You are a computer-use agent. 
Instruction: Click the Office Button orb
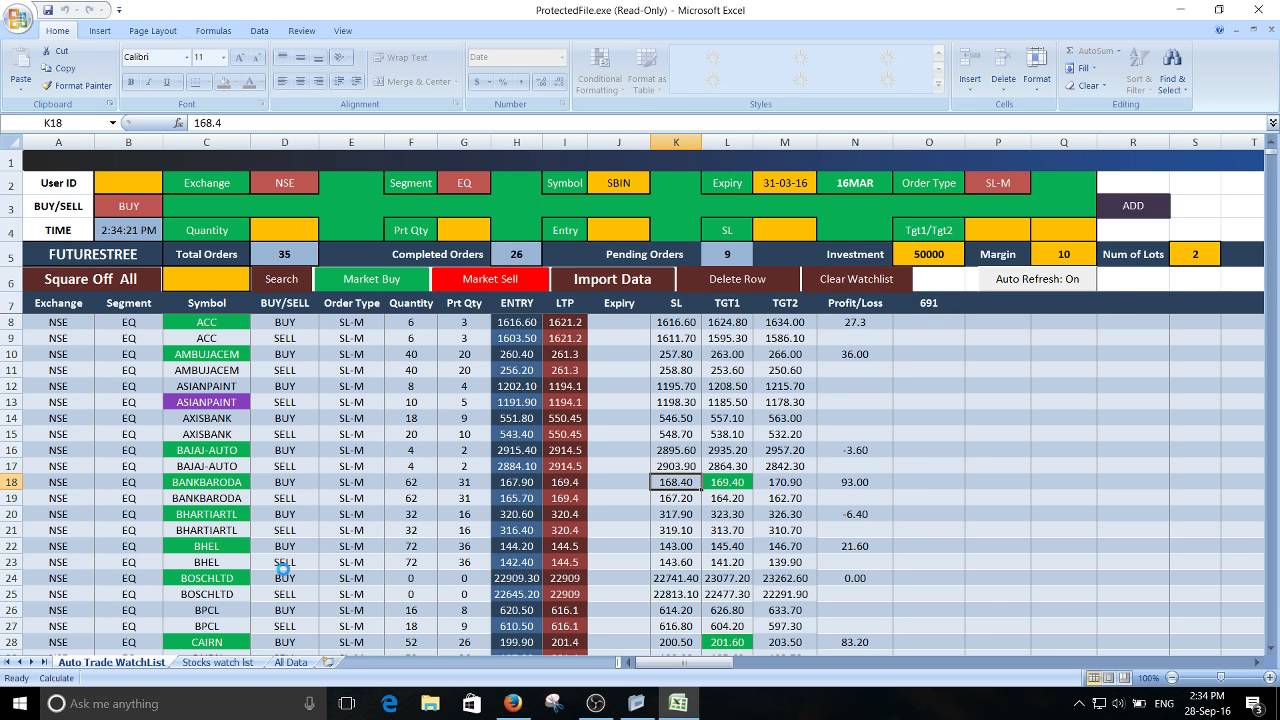(18, 18)
